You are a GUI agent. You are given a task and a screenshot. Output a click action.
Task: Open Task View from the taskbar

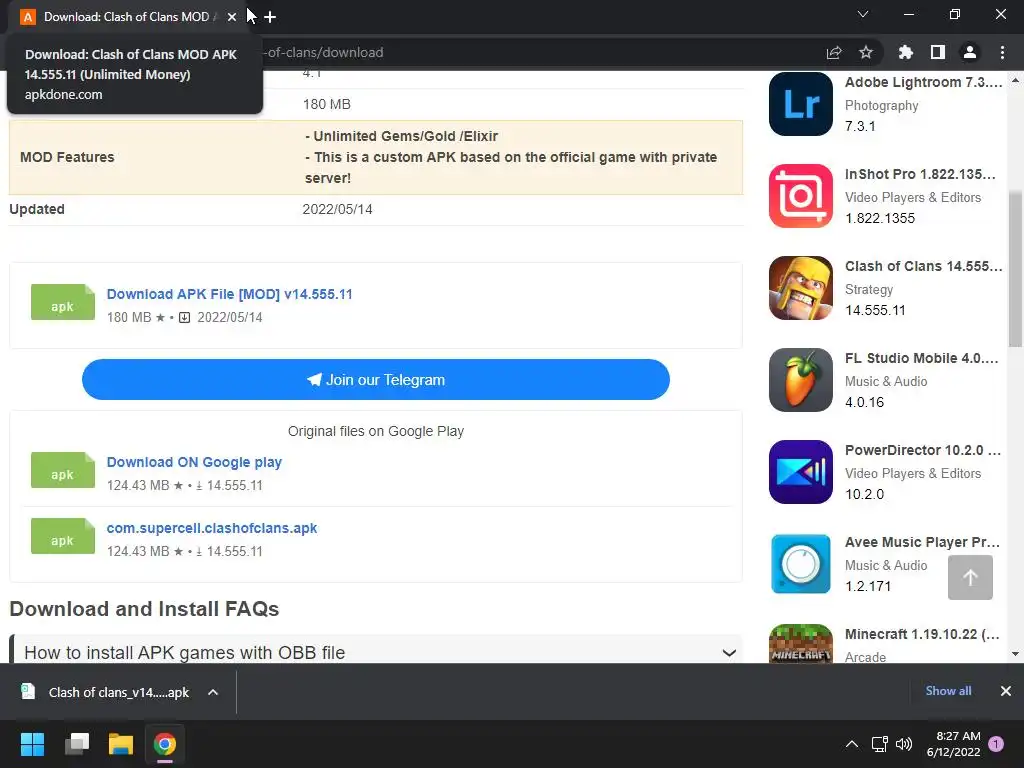tap(77, 744)
